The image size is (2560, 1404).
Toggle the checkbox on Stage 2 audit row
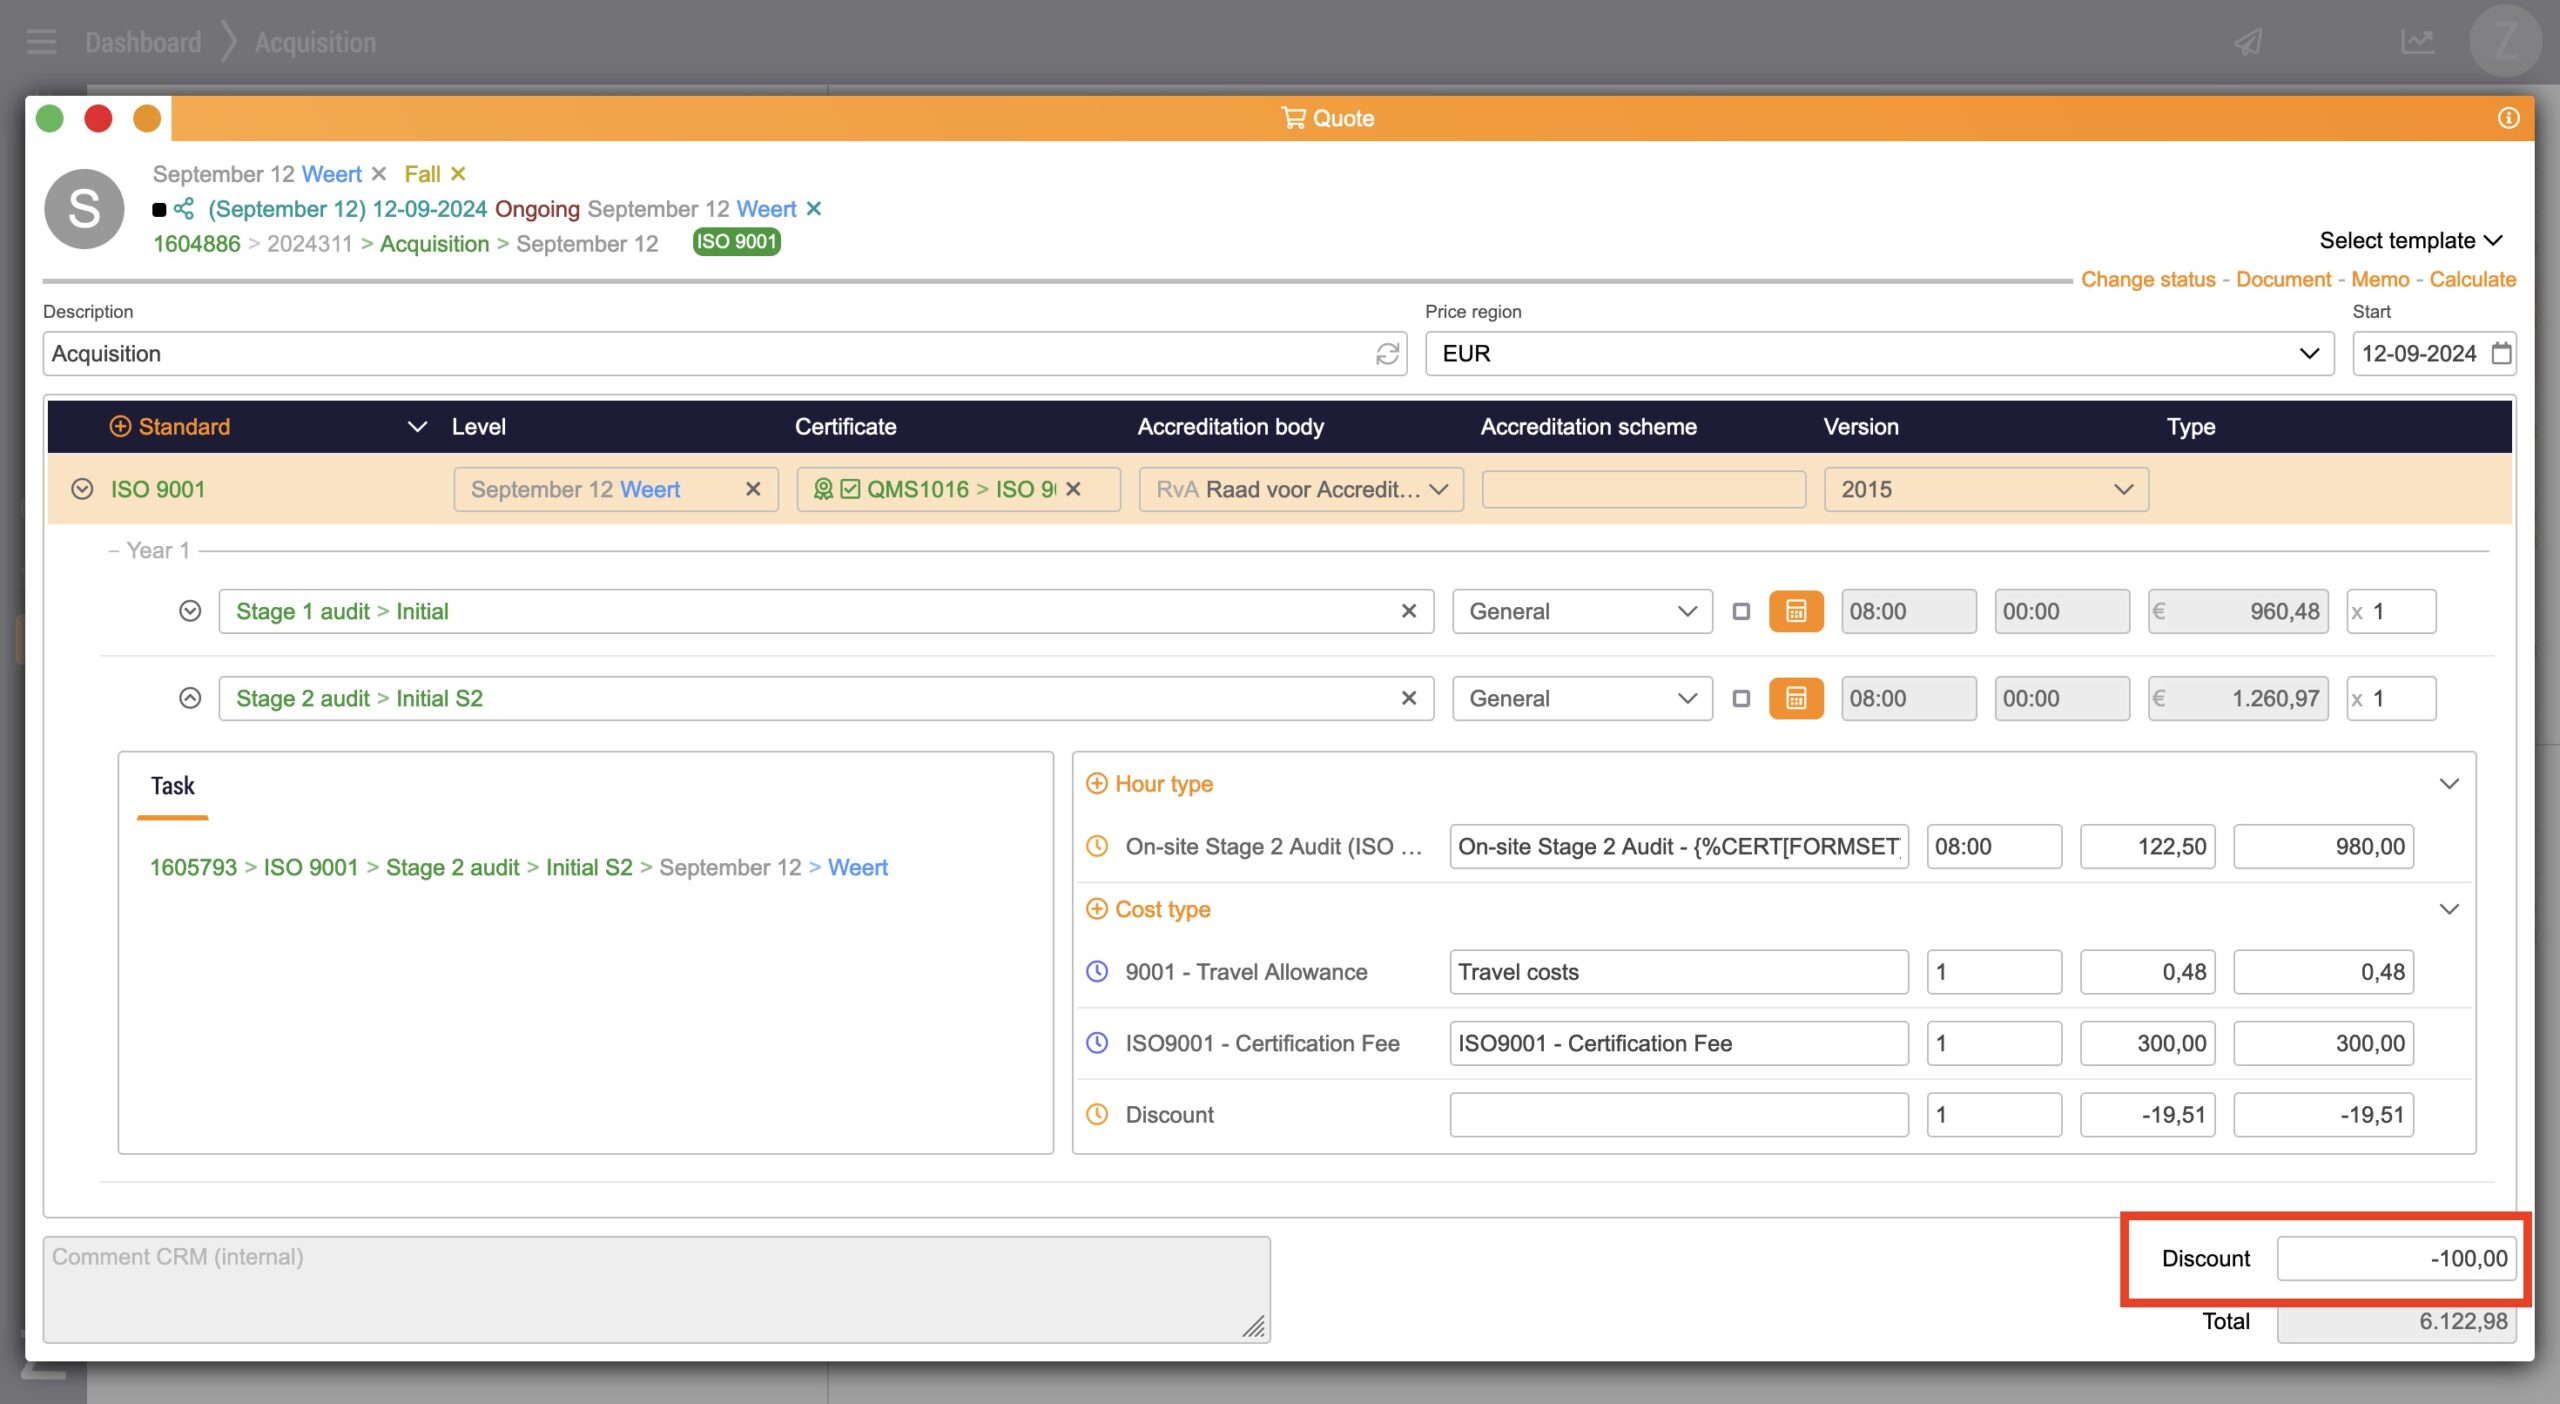pyautogui.click(x=1741, y=698)
